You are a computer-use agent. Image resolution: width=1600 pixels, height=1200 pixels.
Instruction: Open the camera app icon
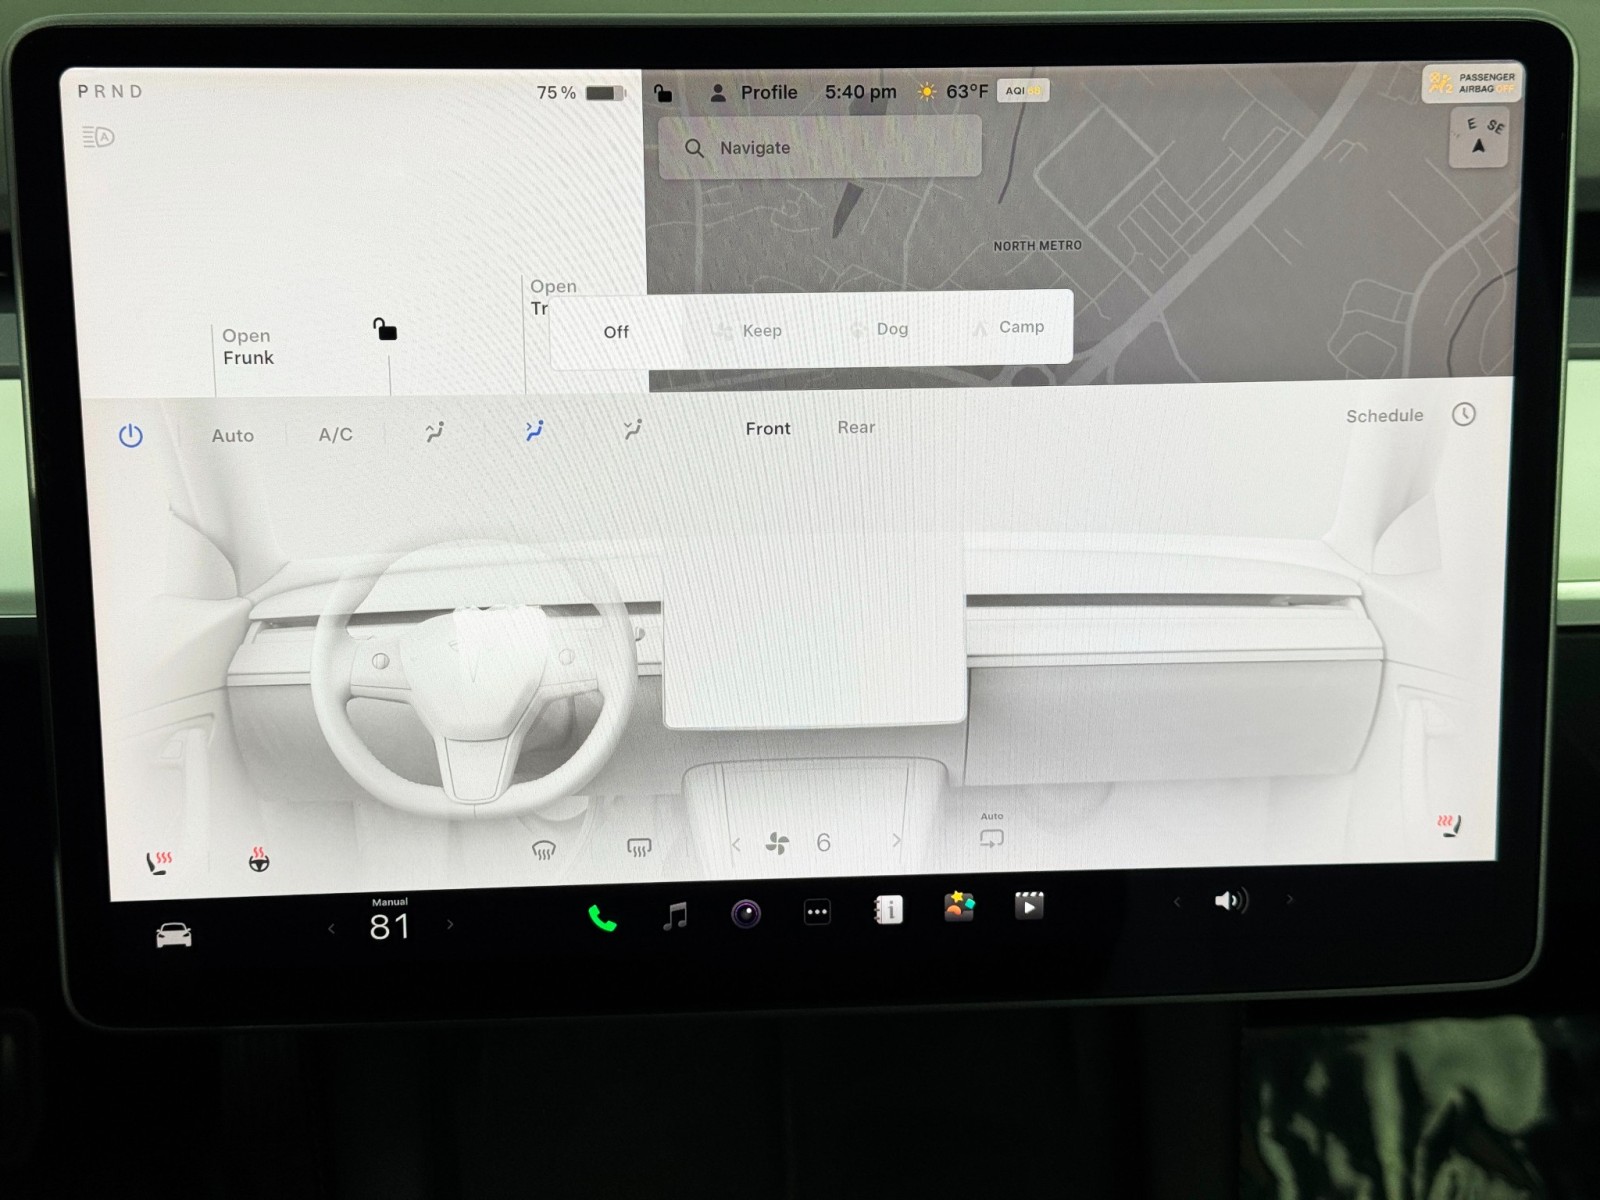746,914
